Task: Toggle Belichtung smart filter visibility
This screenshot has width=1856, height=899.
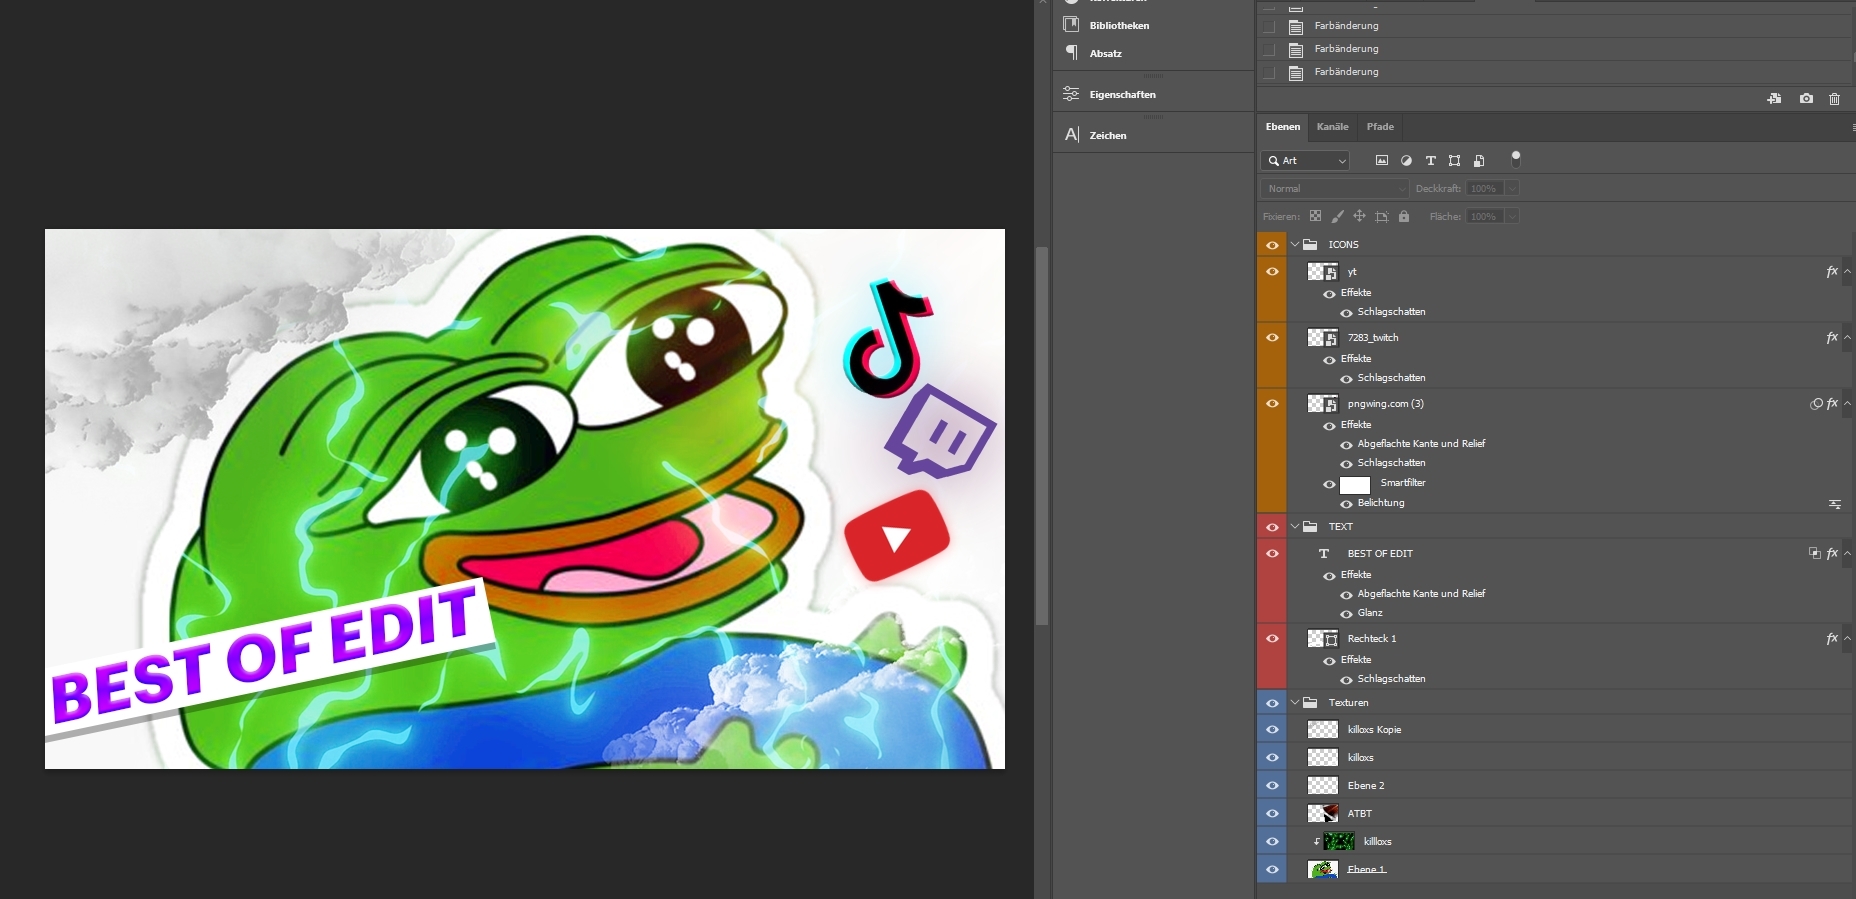Action: (1346, 504)
